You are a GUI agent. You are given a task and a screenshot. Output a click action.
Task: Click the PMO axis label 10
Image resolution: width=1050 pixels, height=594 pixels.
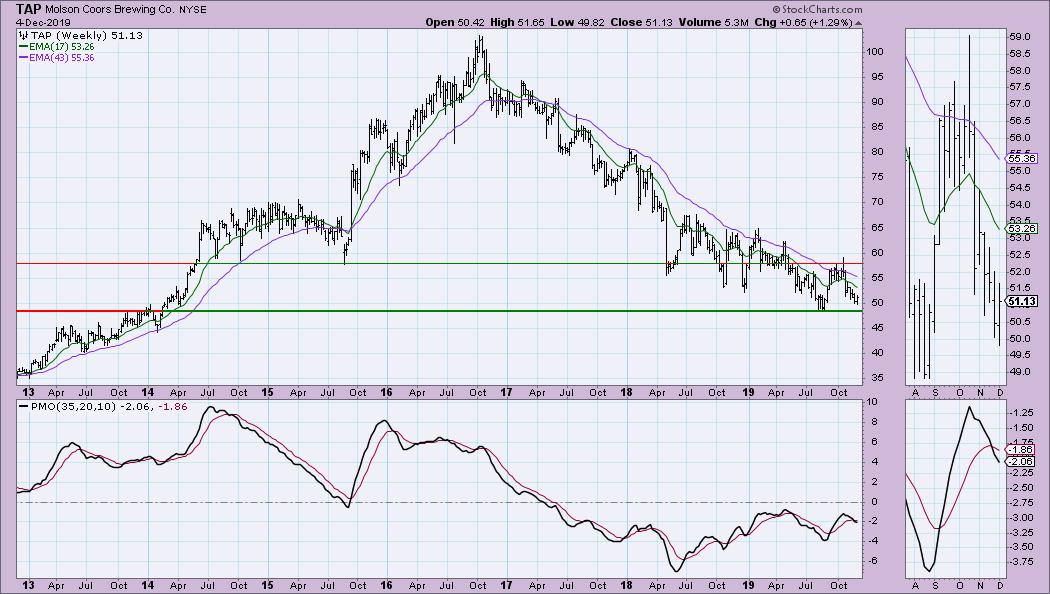(x=872, y=402)
